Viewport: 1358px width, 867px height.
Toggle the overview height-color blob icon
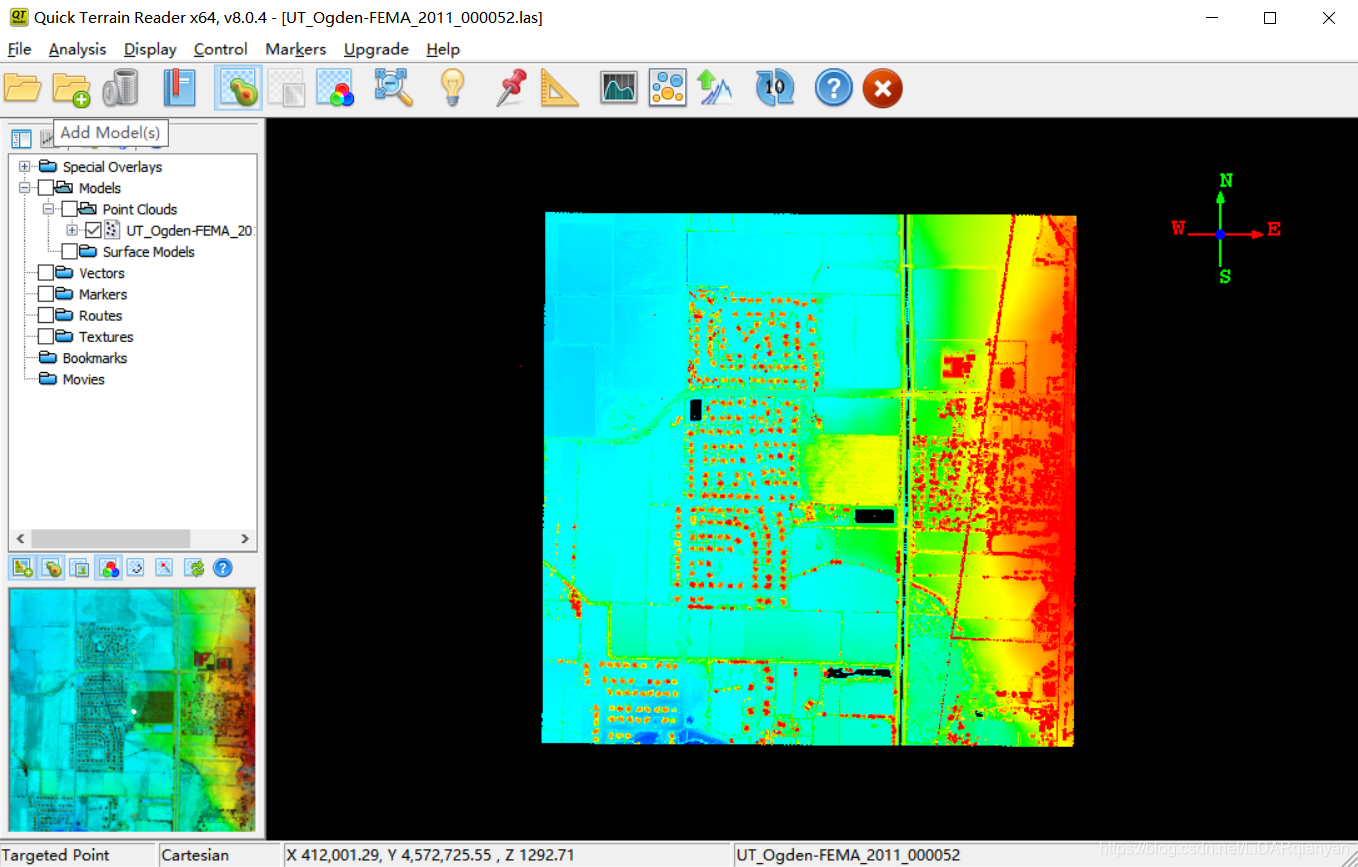point(53,568)
